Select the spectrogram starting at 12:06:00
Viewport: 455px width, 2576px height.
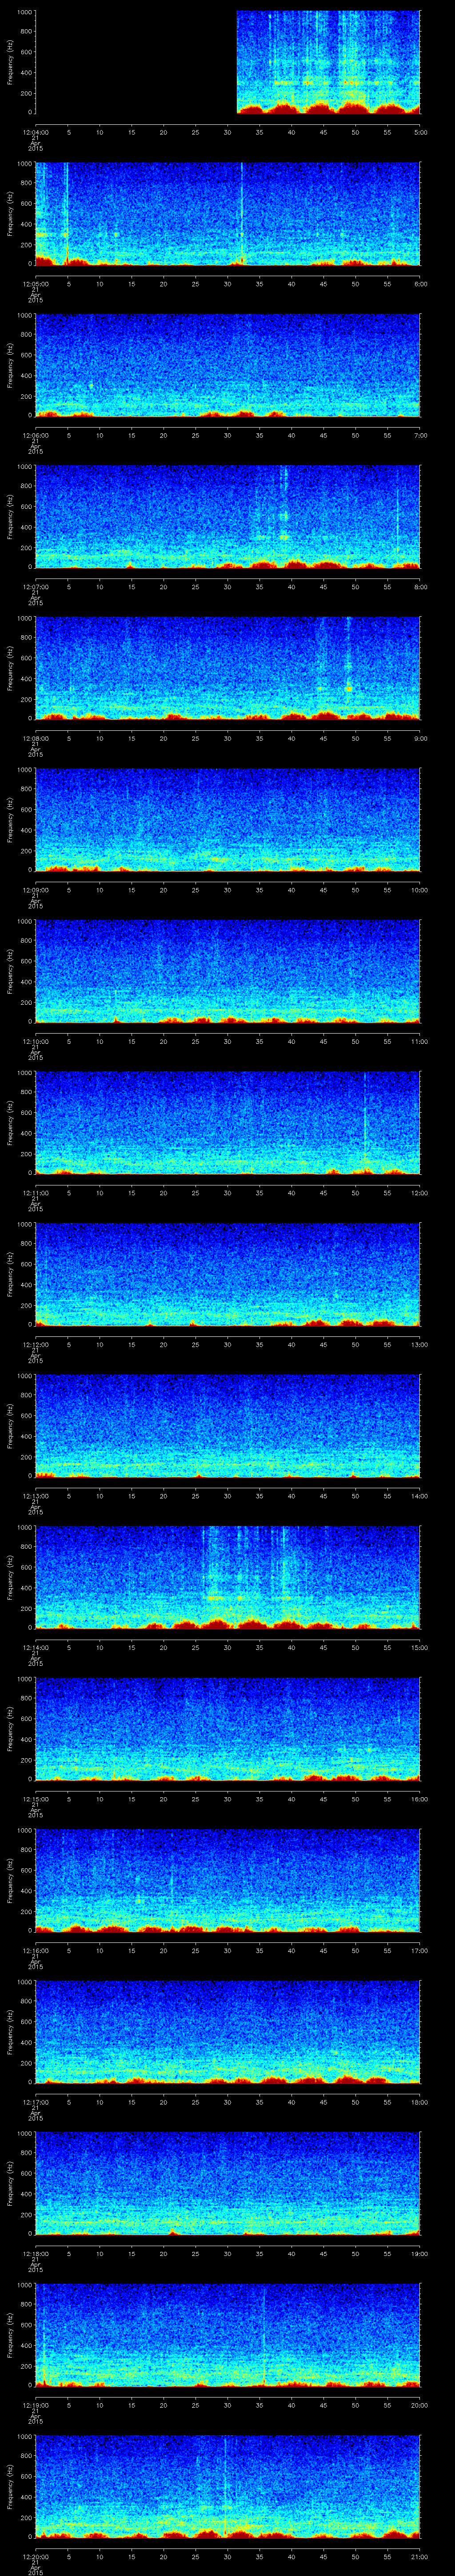click(x=228, y=365)
